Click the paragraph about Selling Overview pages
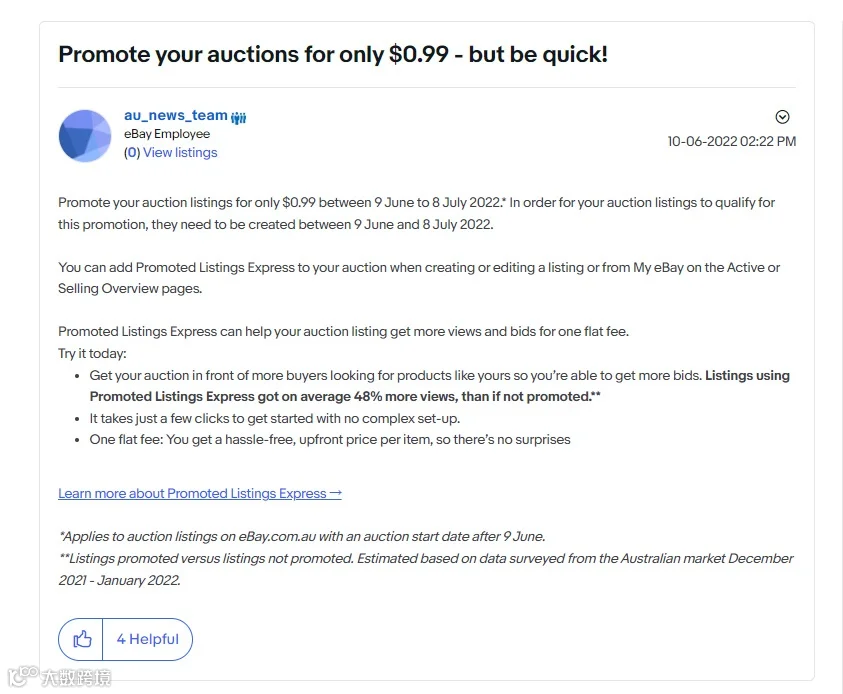The height and width of the screenshot is (694, 843). click(419, 278)
